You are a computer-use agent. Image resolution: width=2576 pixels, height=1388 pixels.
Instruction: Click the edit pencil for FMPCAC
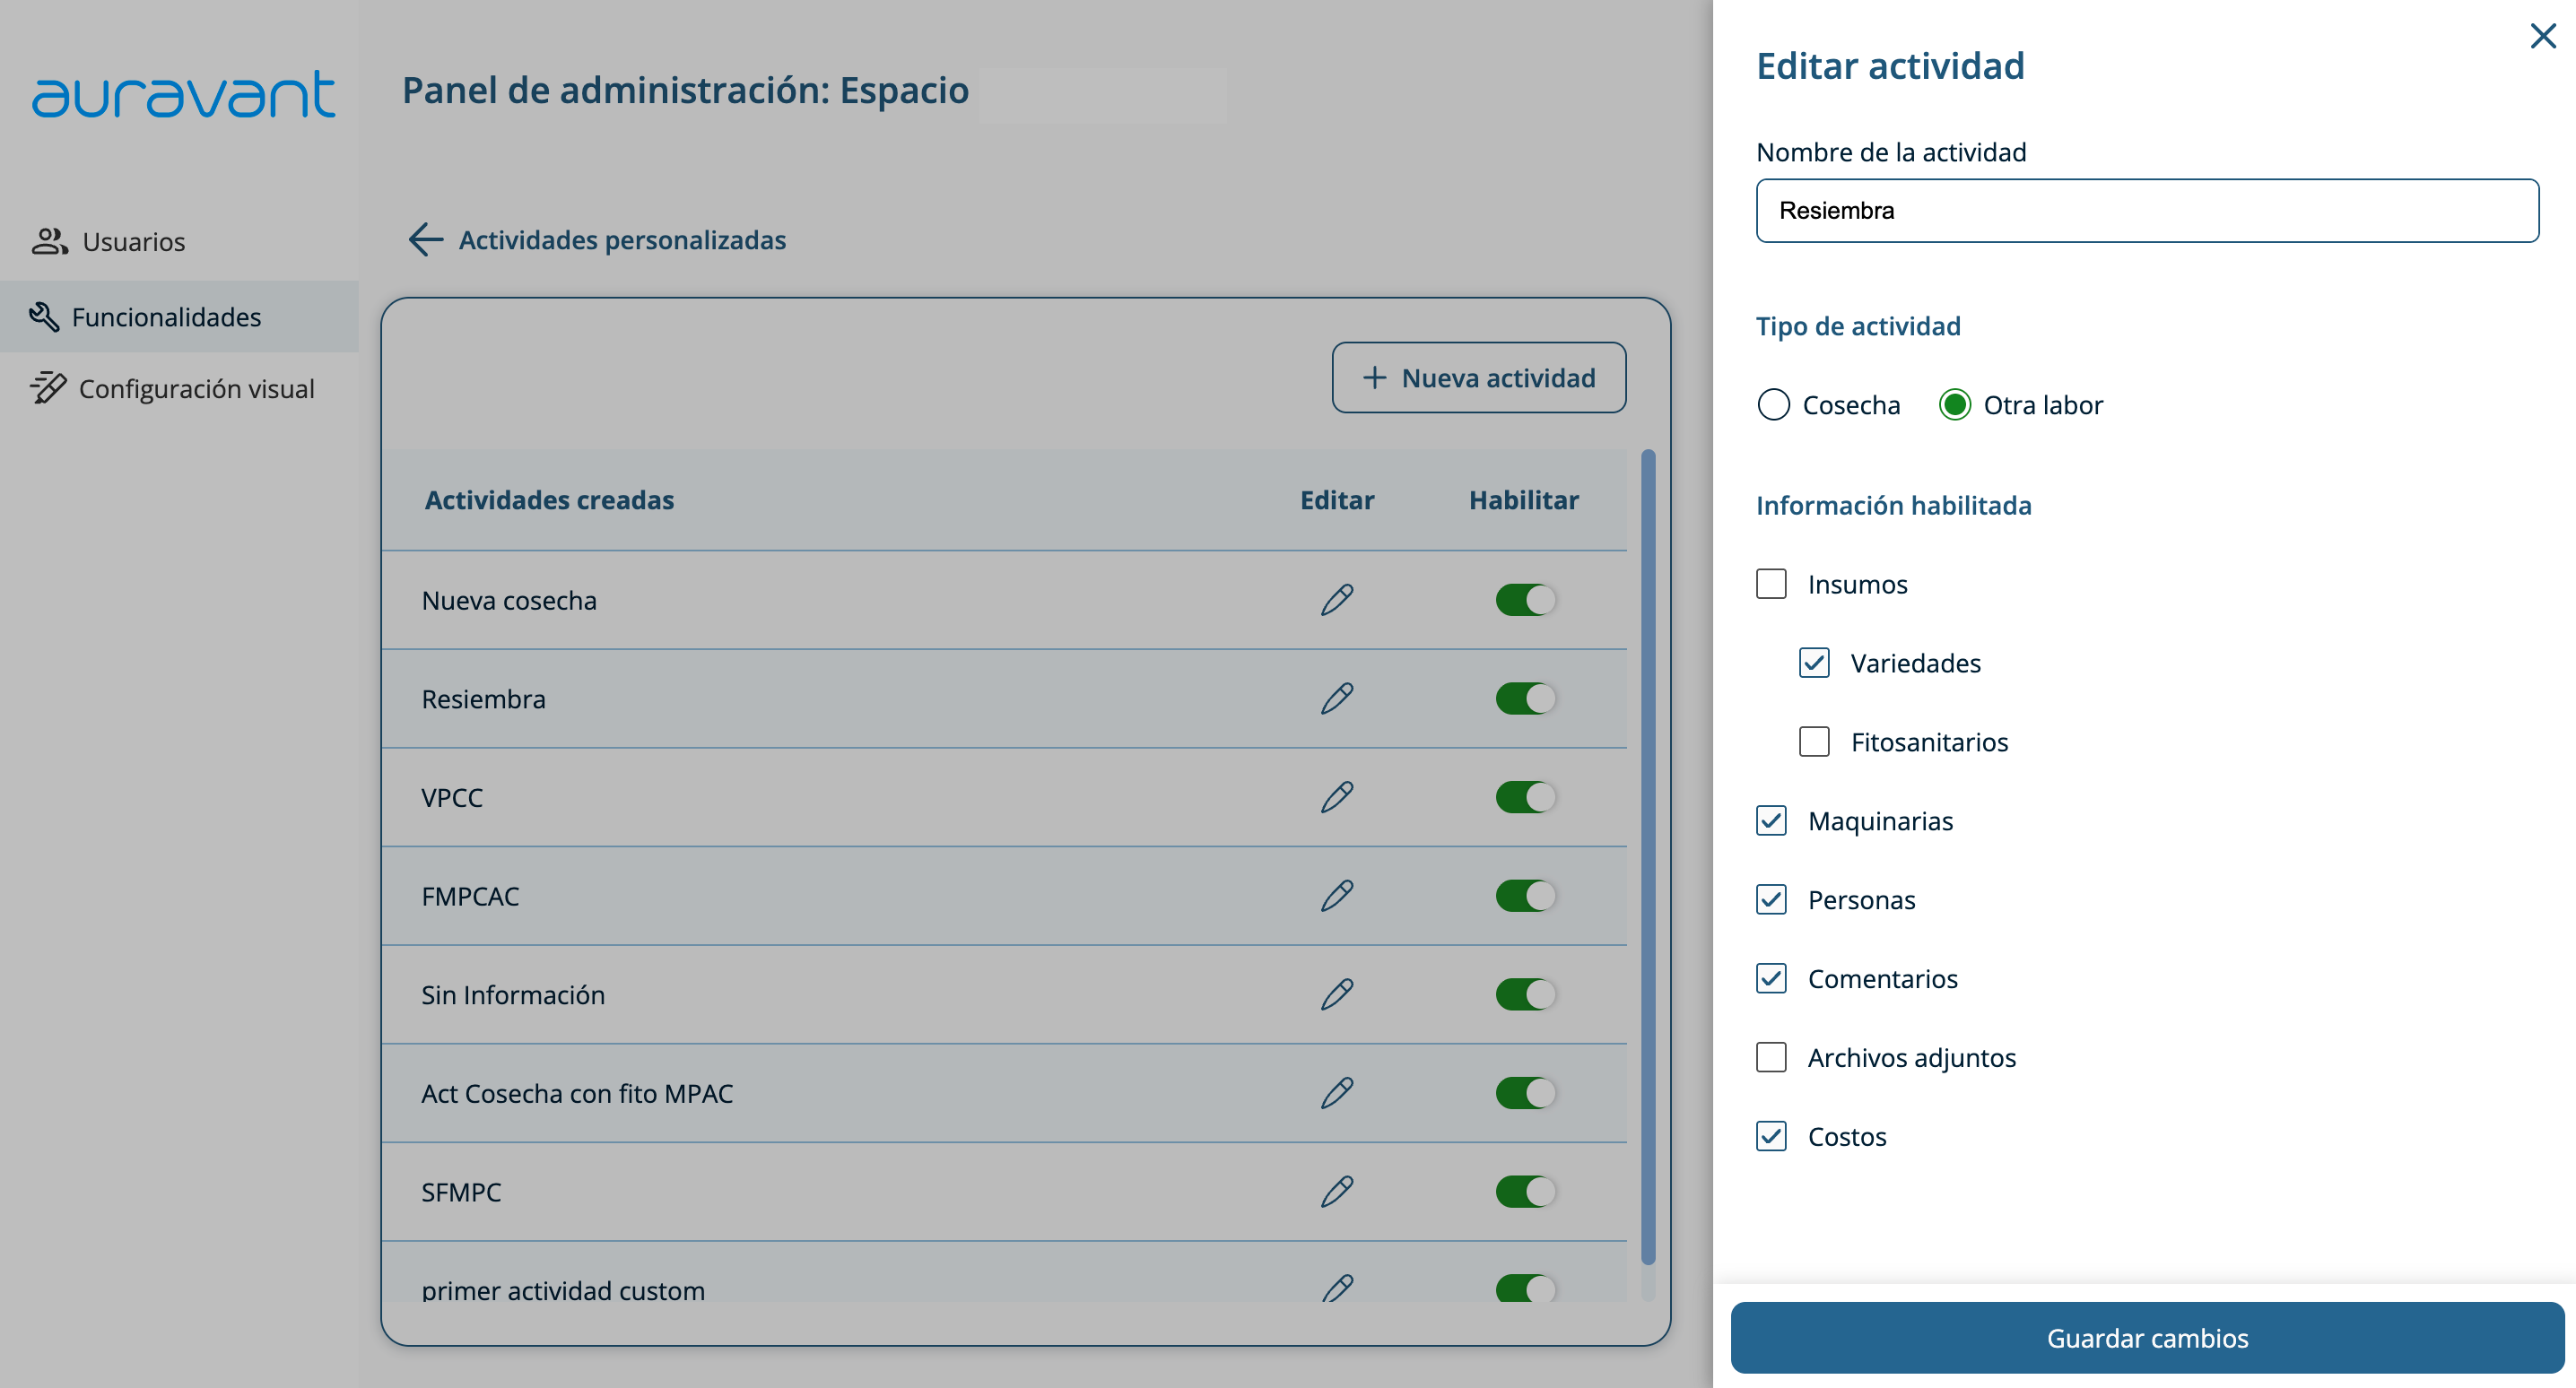[1336, 896]
